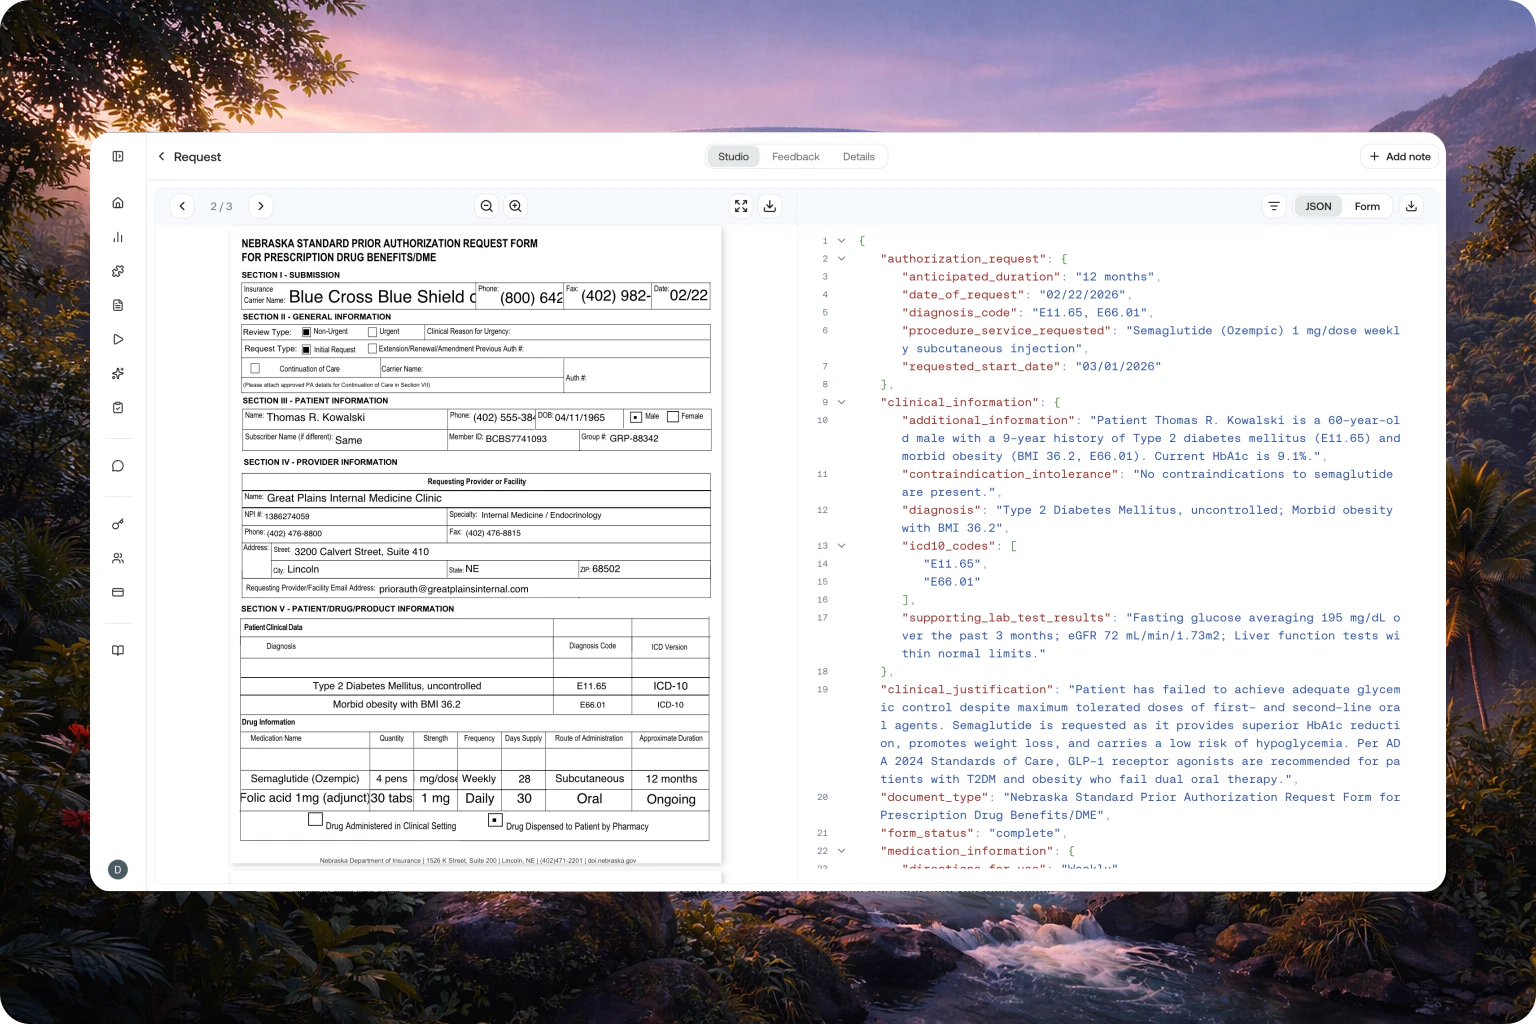This screenshot has width=1536, height=1024.
Task: Open the Details tab
Action: coord(858,157)
